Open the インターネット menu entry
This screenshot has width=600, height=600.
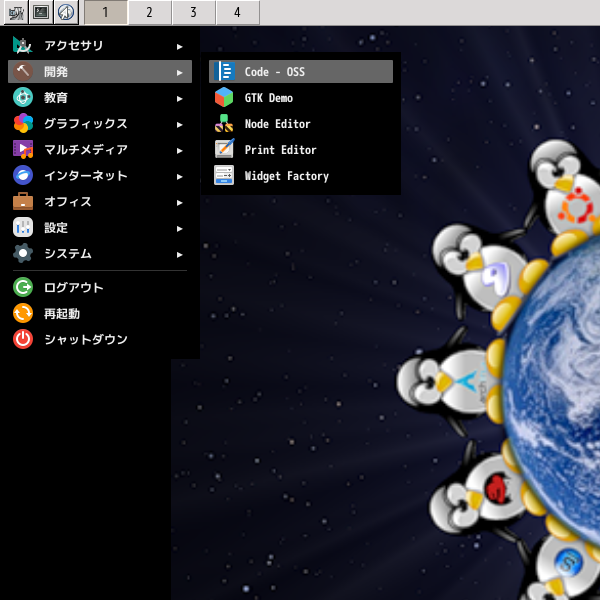tap(100, 176)
